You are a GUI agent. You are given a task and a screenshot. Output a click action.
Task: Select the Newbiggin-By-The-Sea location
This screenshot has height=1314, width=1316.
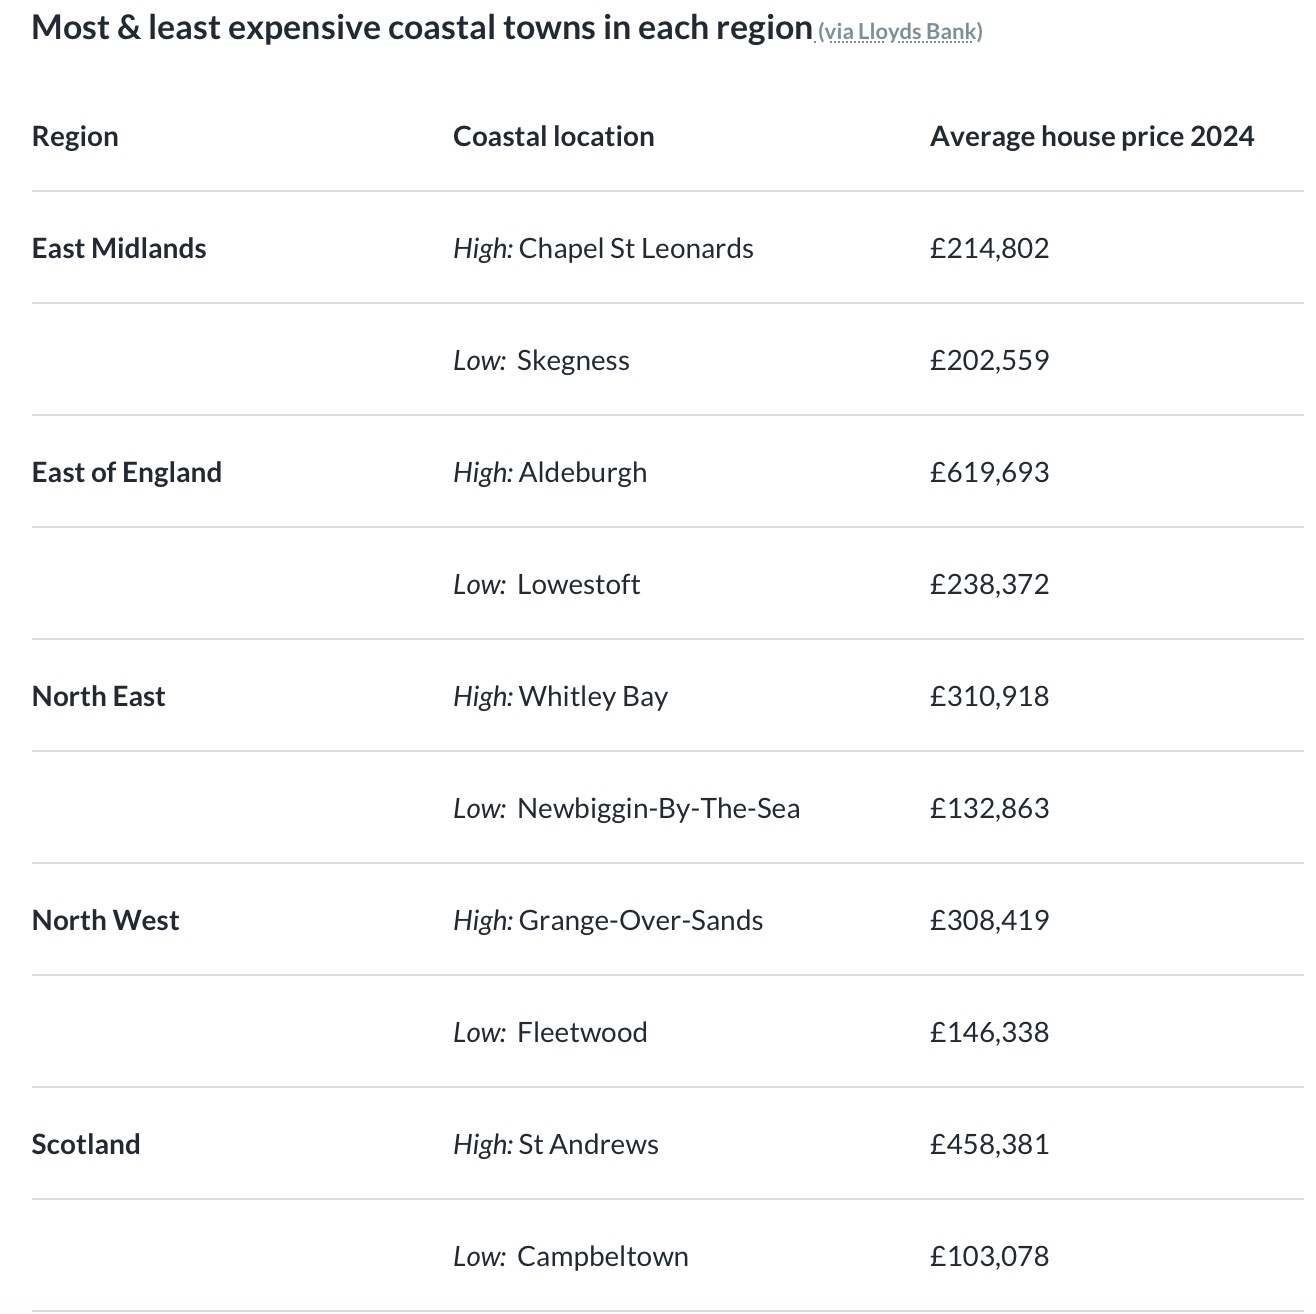pyautogui.click(x=658, y=809)
